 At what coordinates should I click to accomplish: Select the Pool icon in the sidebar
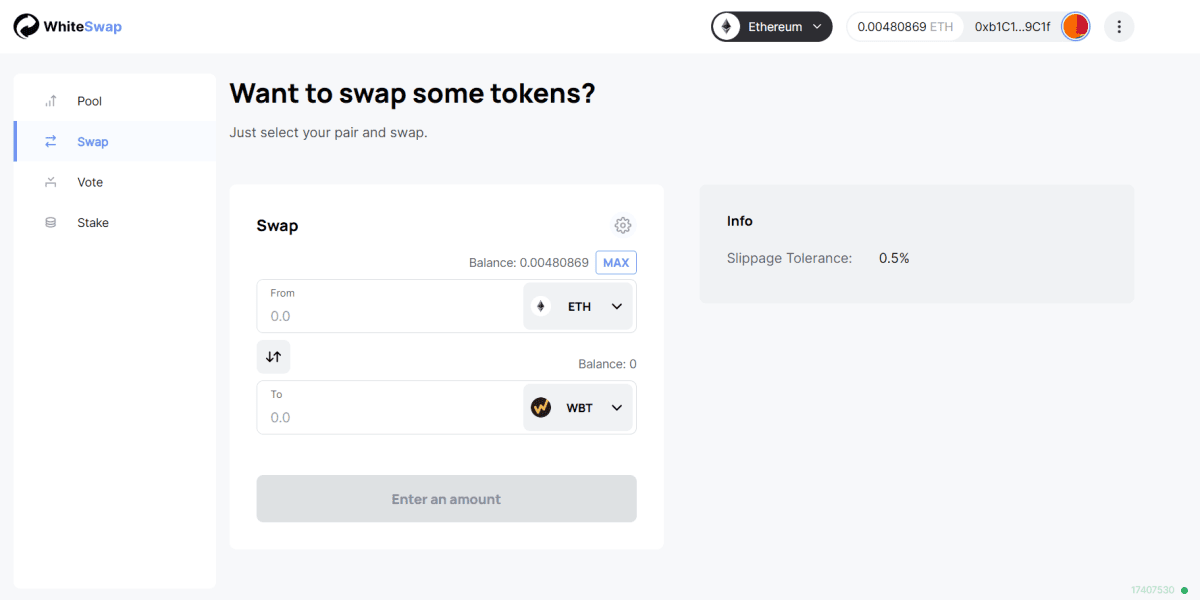[x=50, y=100]
